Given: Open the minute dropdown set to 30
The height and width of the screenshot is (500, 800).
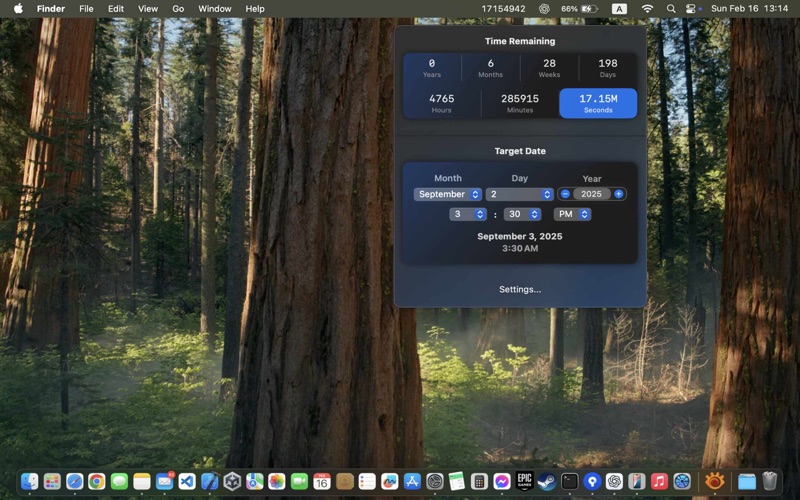Looking at the screenshot, I should click(522, 214).
